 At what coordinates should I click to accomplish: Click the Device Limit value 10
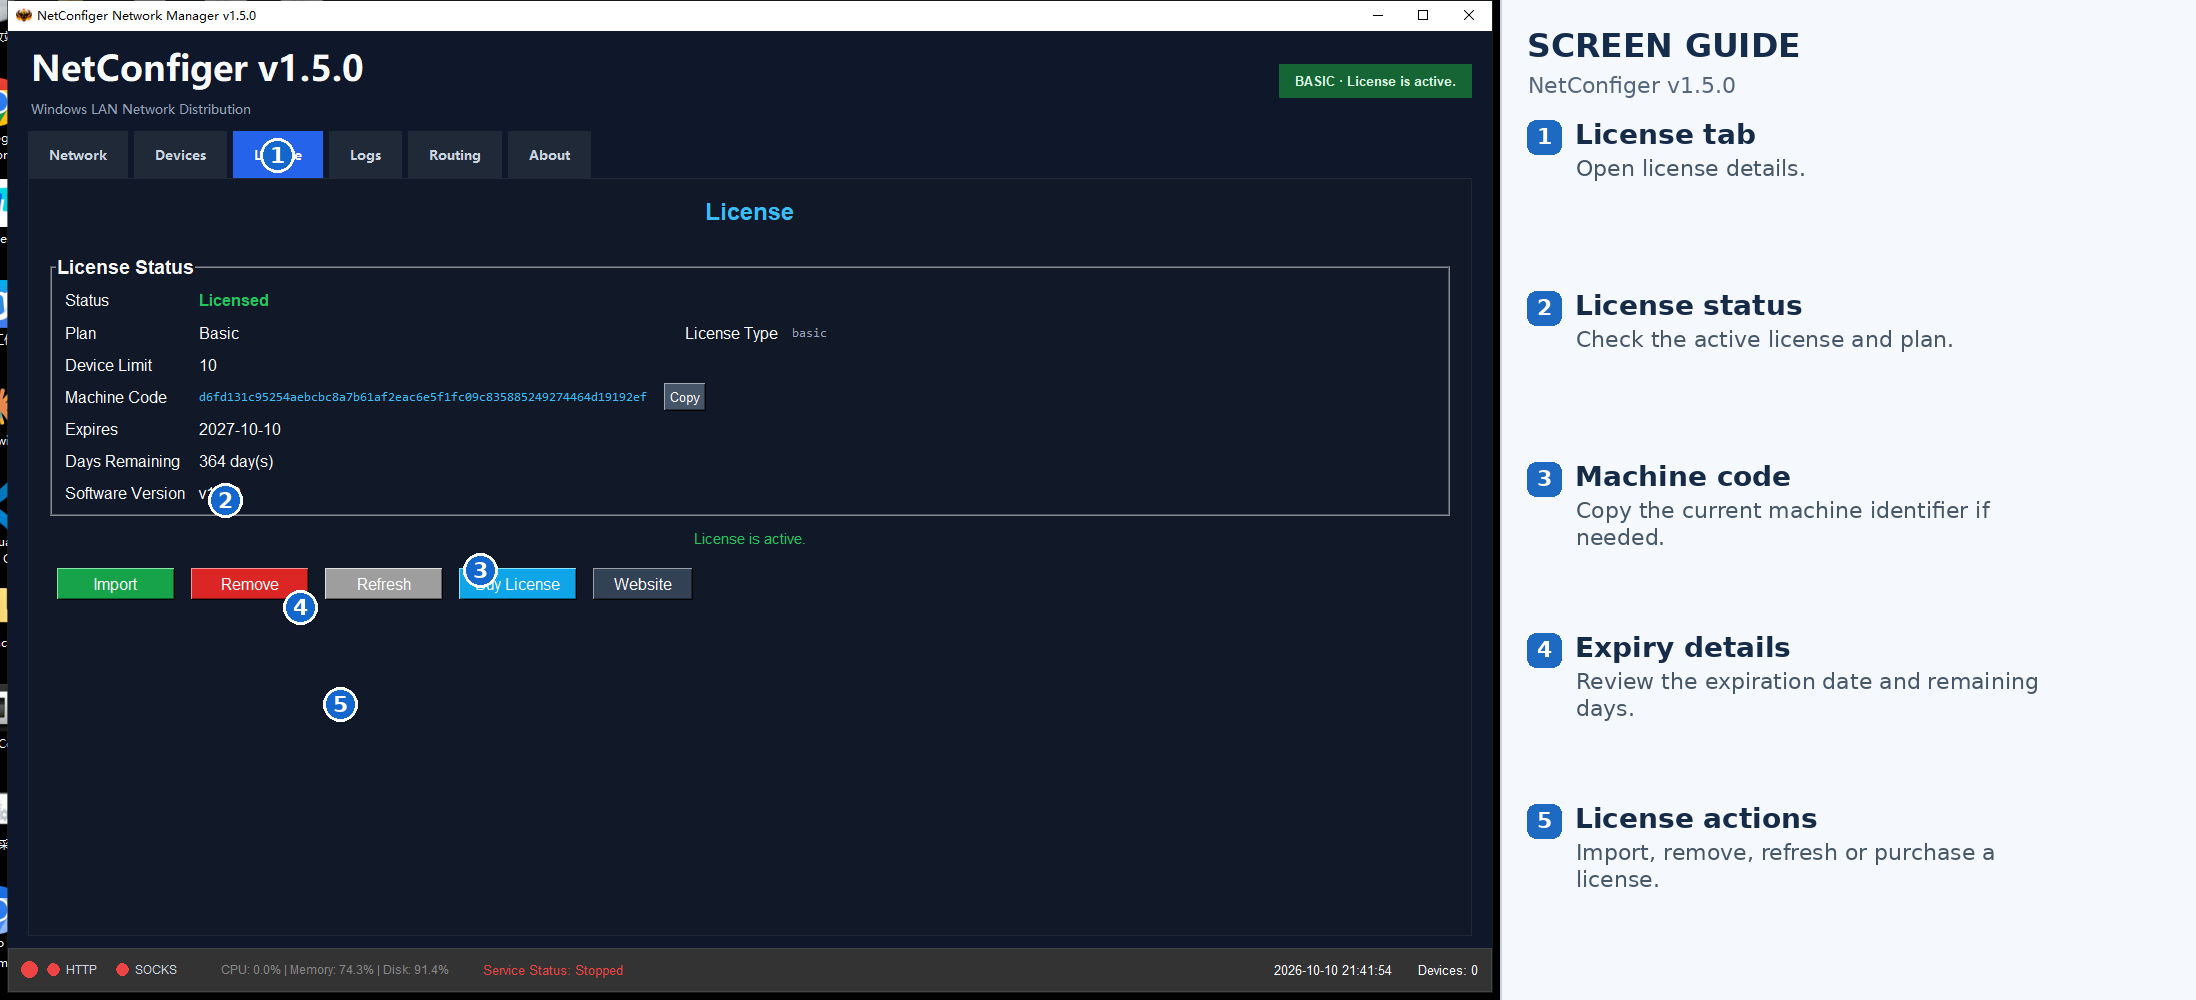(x=208, y=365)
